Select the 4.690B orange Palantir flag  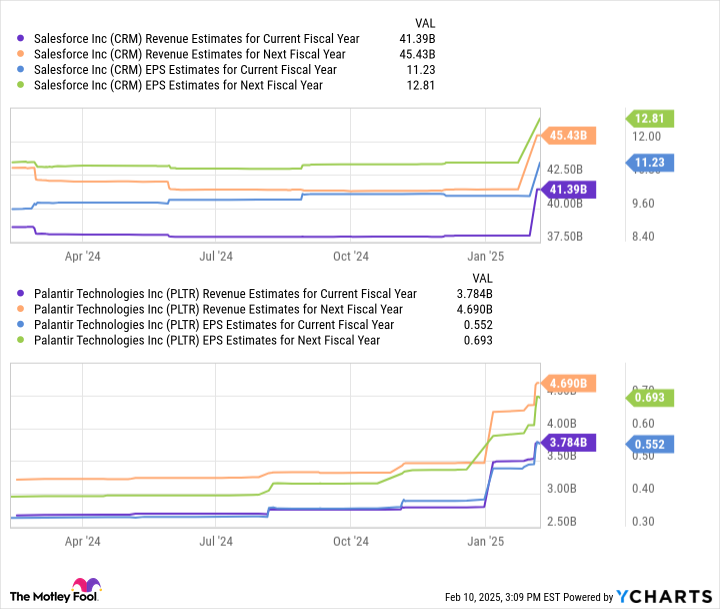pyautogui.click(x=568, y=383)
